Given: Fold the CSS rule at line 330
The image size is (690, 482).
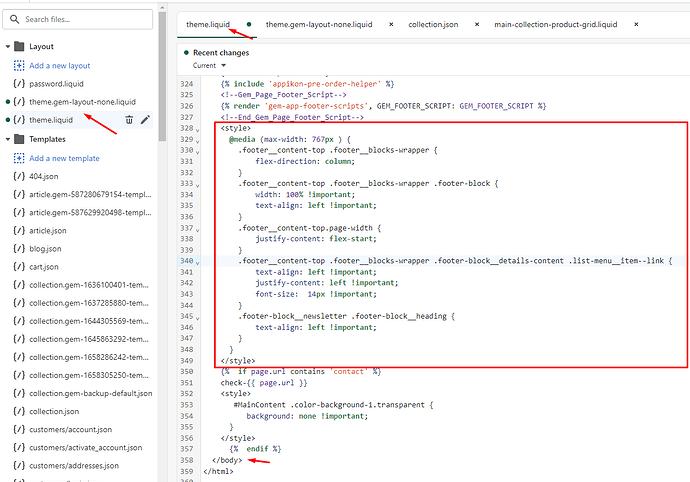Looking at the screenshot, I should coord(198,151).
